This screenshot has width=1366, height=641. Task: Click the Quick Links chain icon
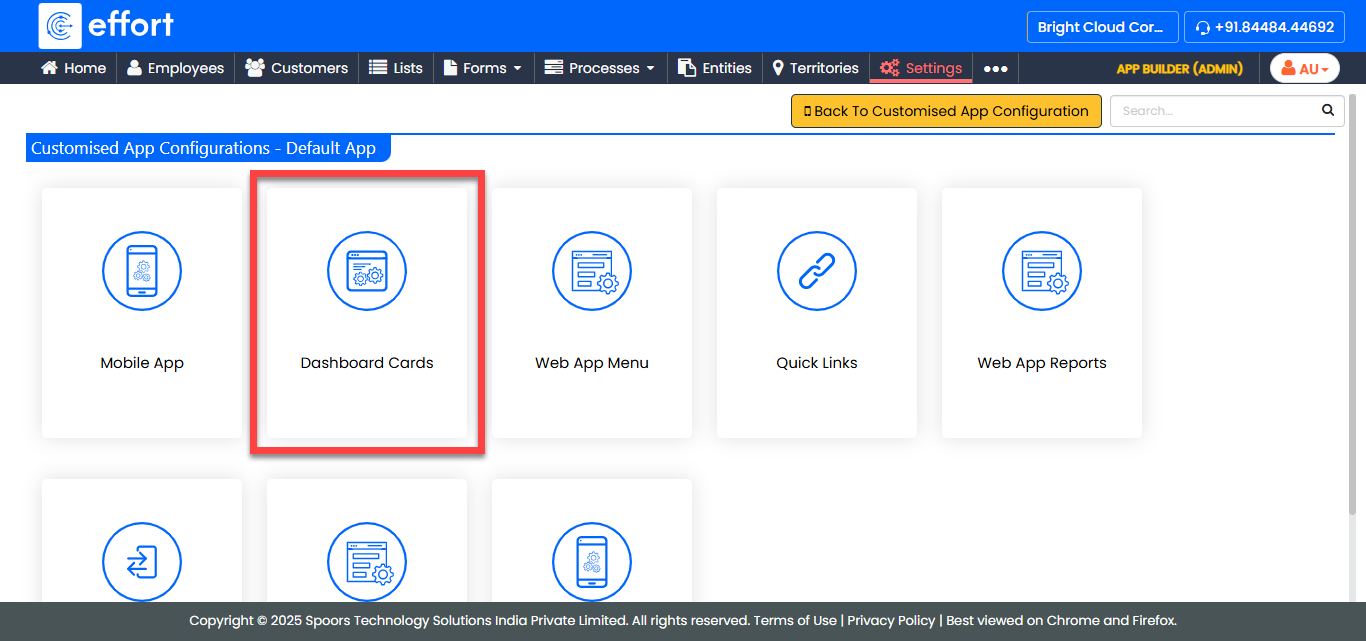pos(817,272)
